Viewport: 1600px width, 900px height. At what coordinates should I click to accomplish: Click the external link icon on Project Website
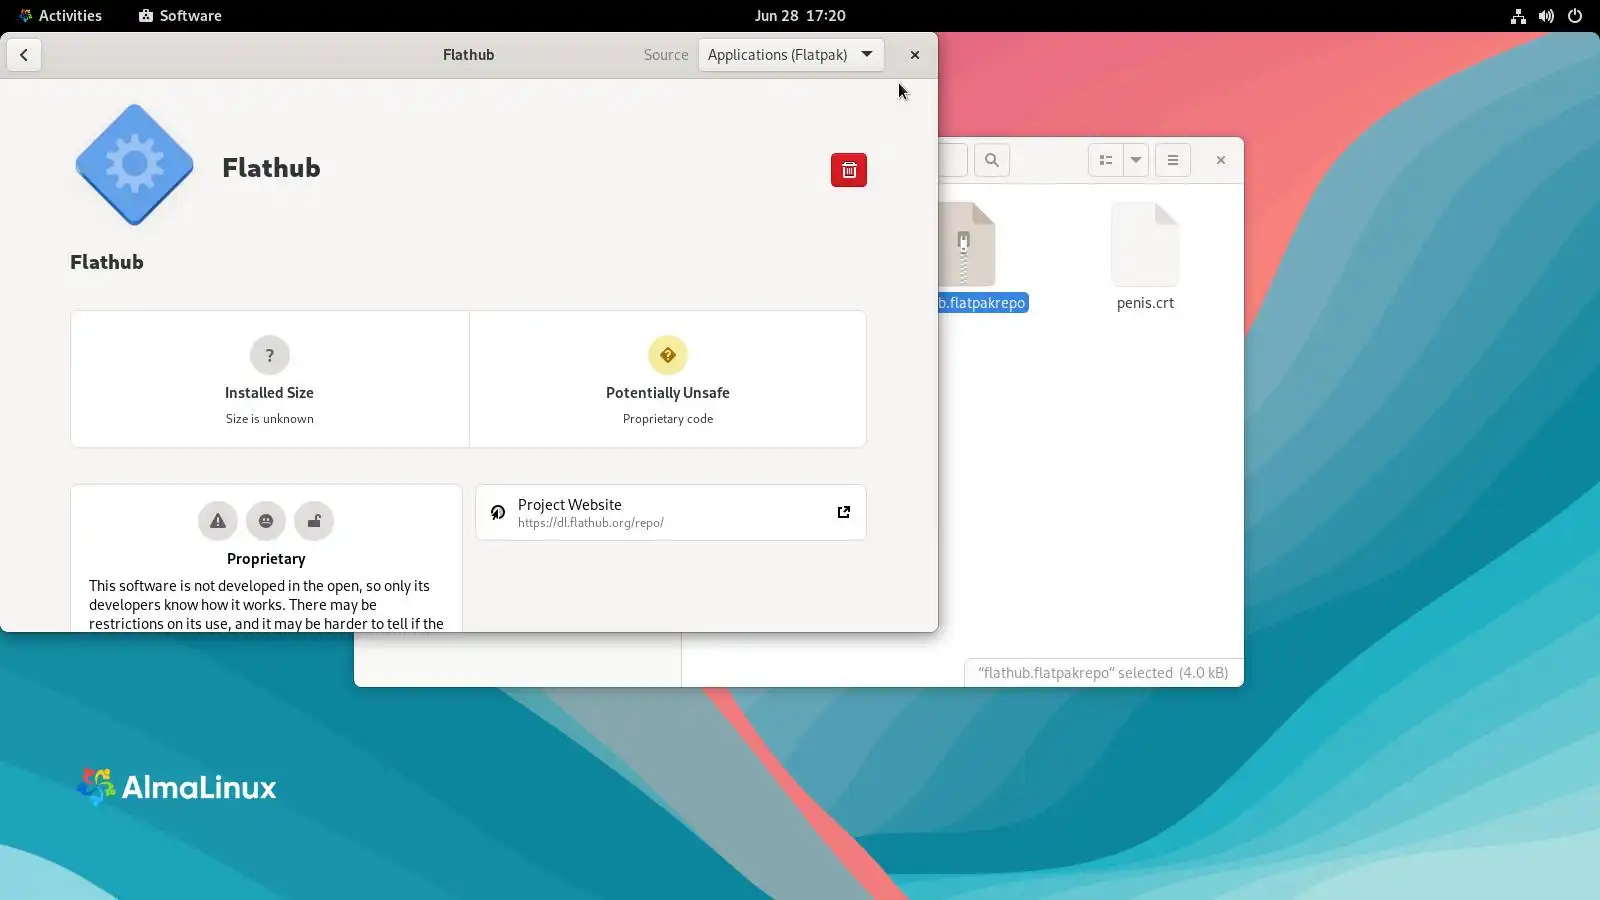coord(844,512)
